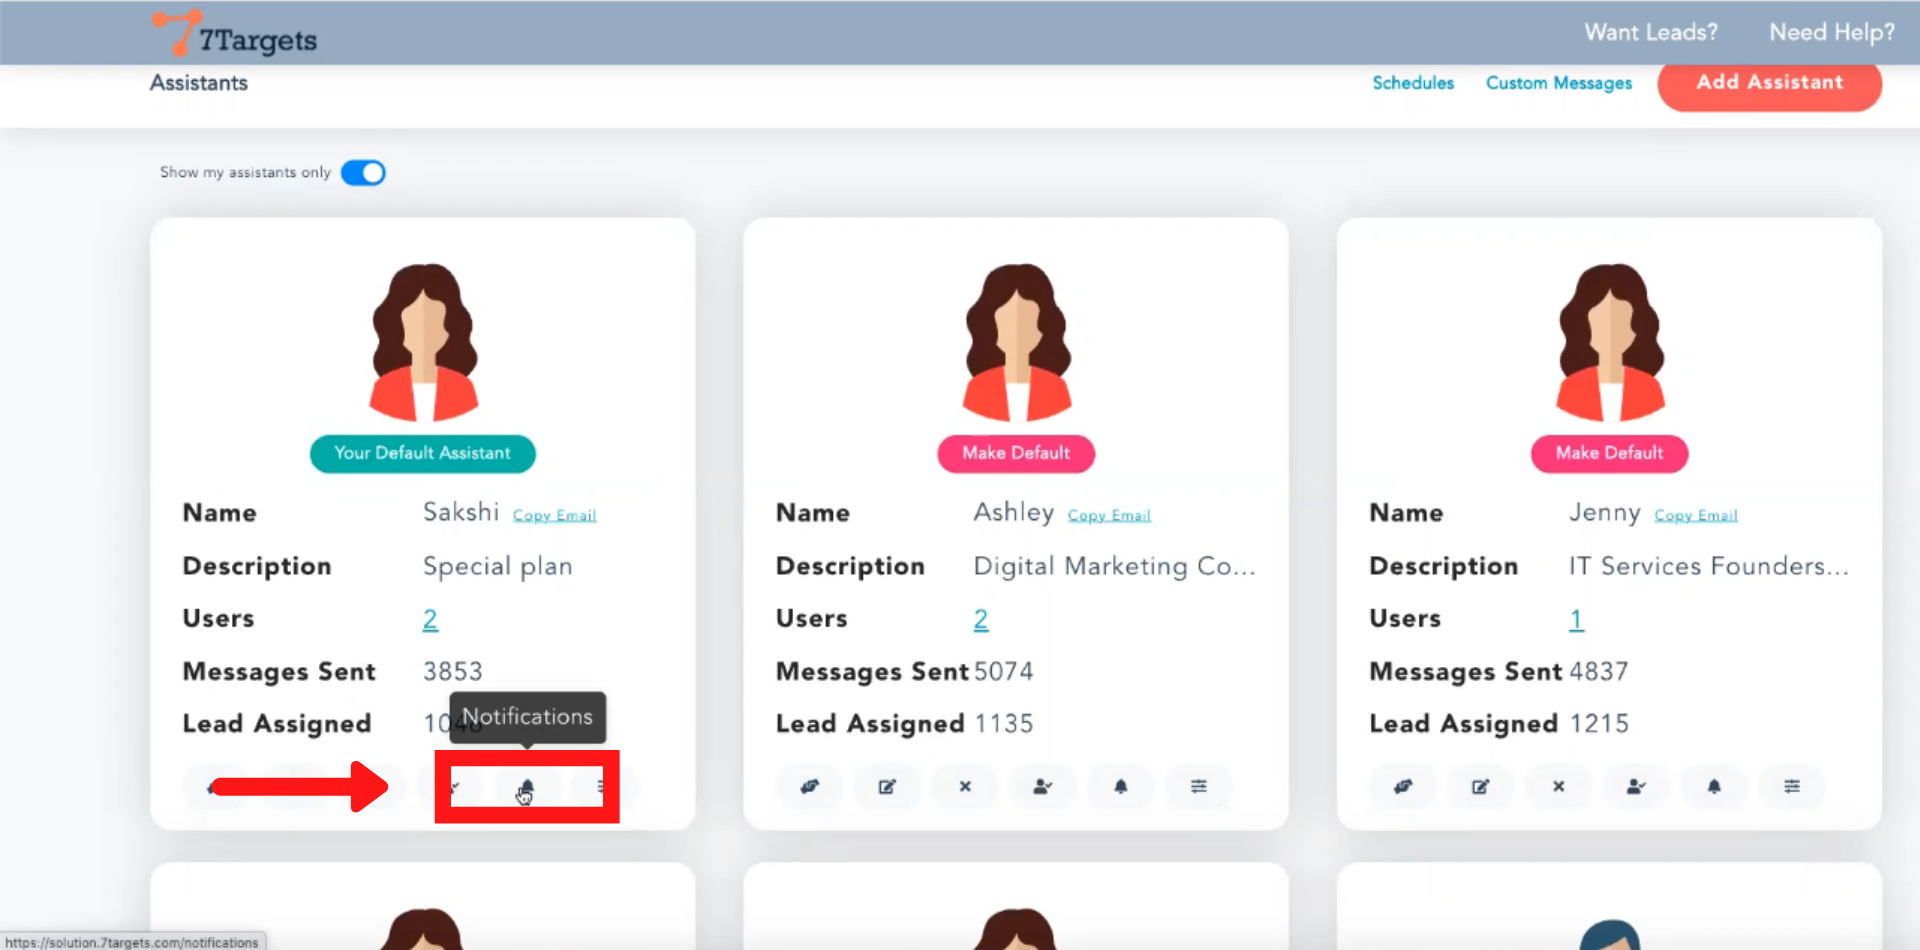The width and height of the screenshot is (1920, 950).
Task: Open Custom Messages page
Action: click(1558, 83)
